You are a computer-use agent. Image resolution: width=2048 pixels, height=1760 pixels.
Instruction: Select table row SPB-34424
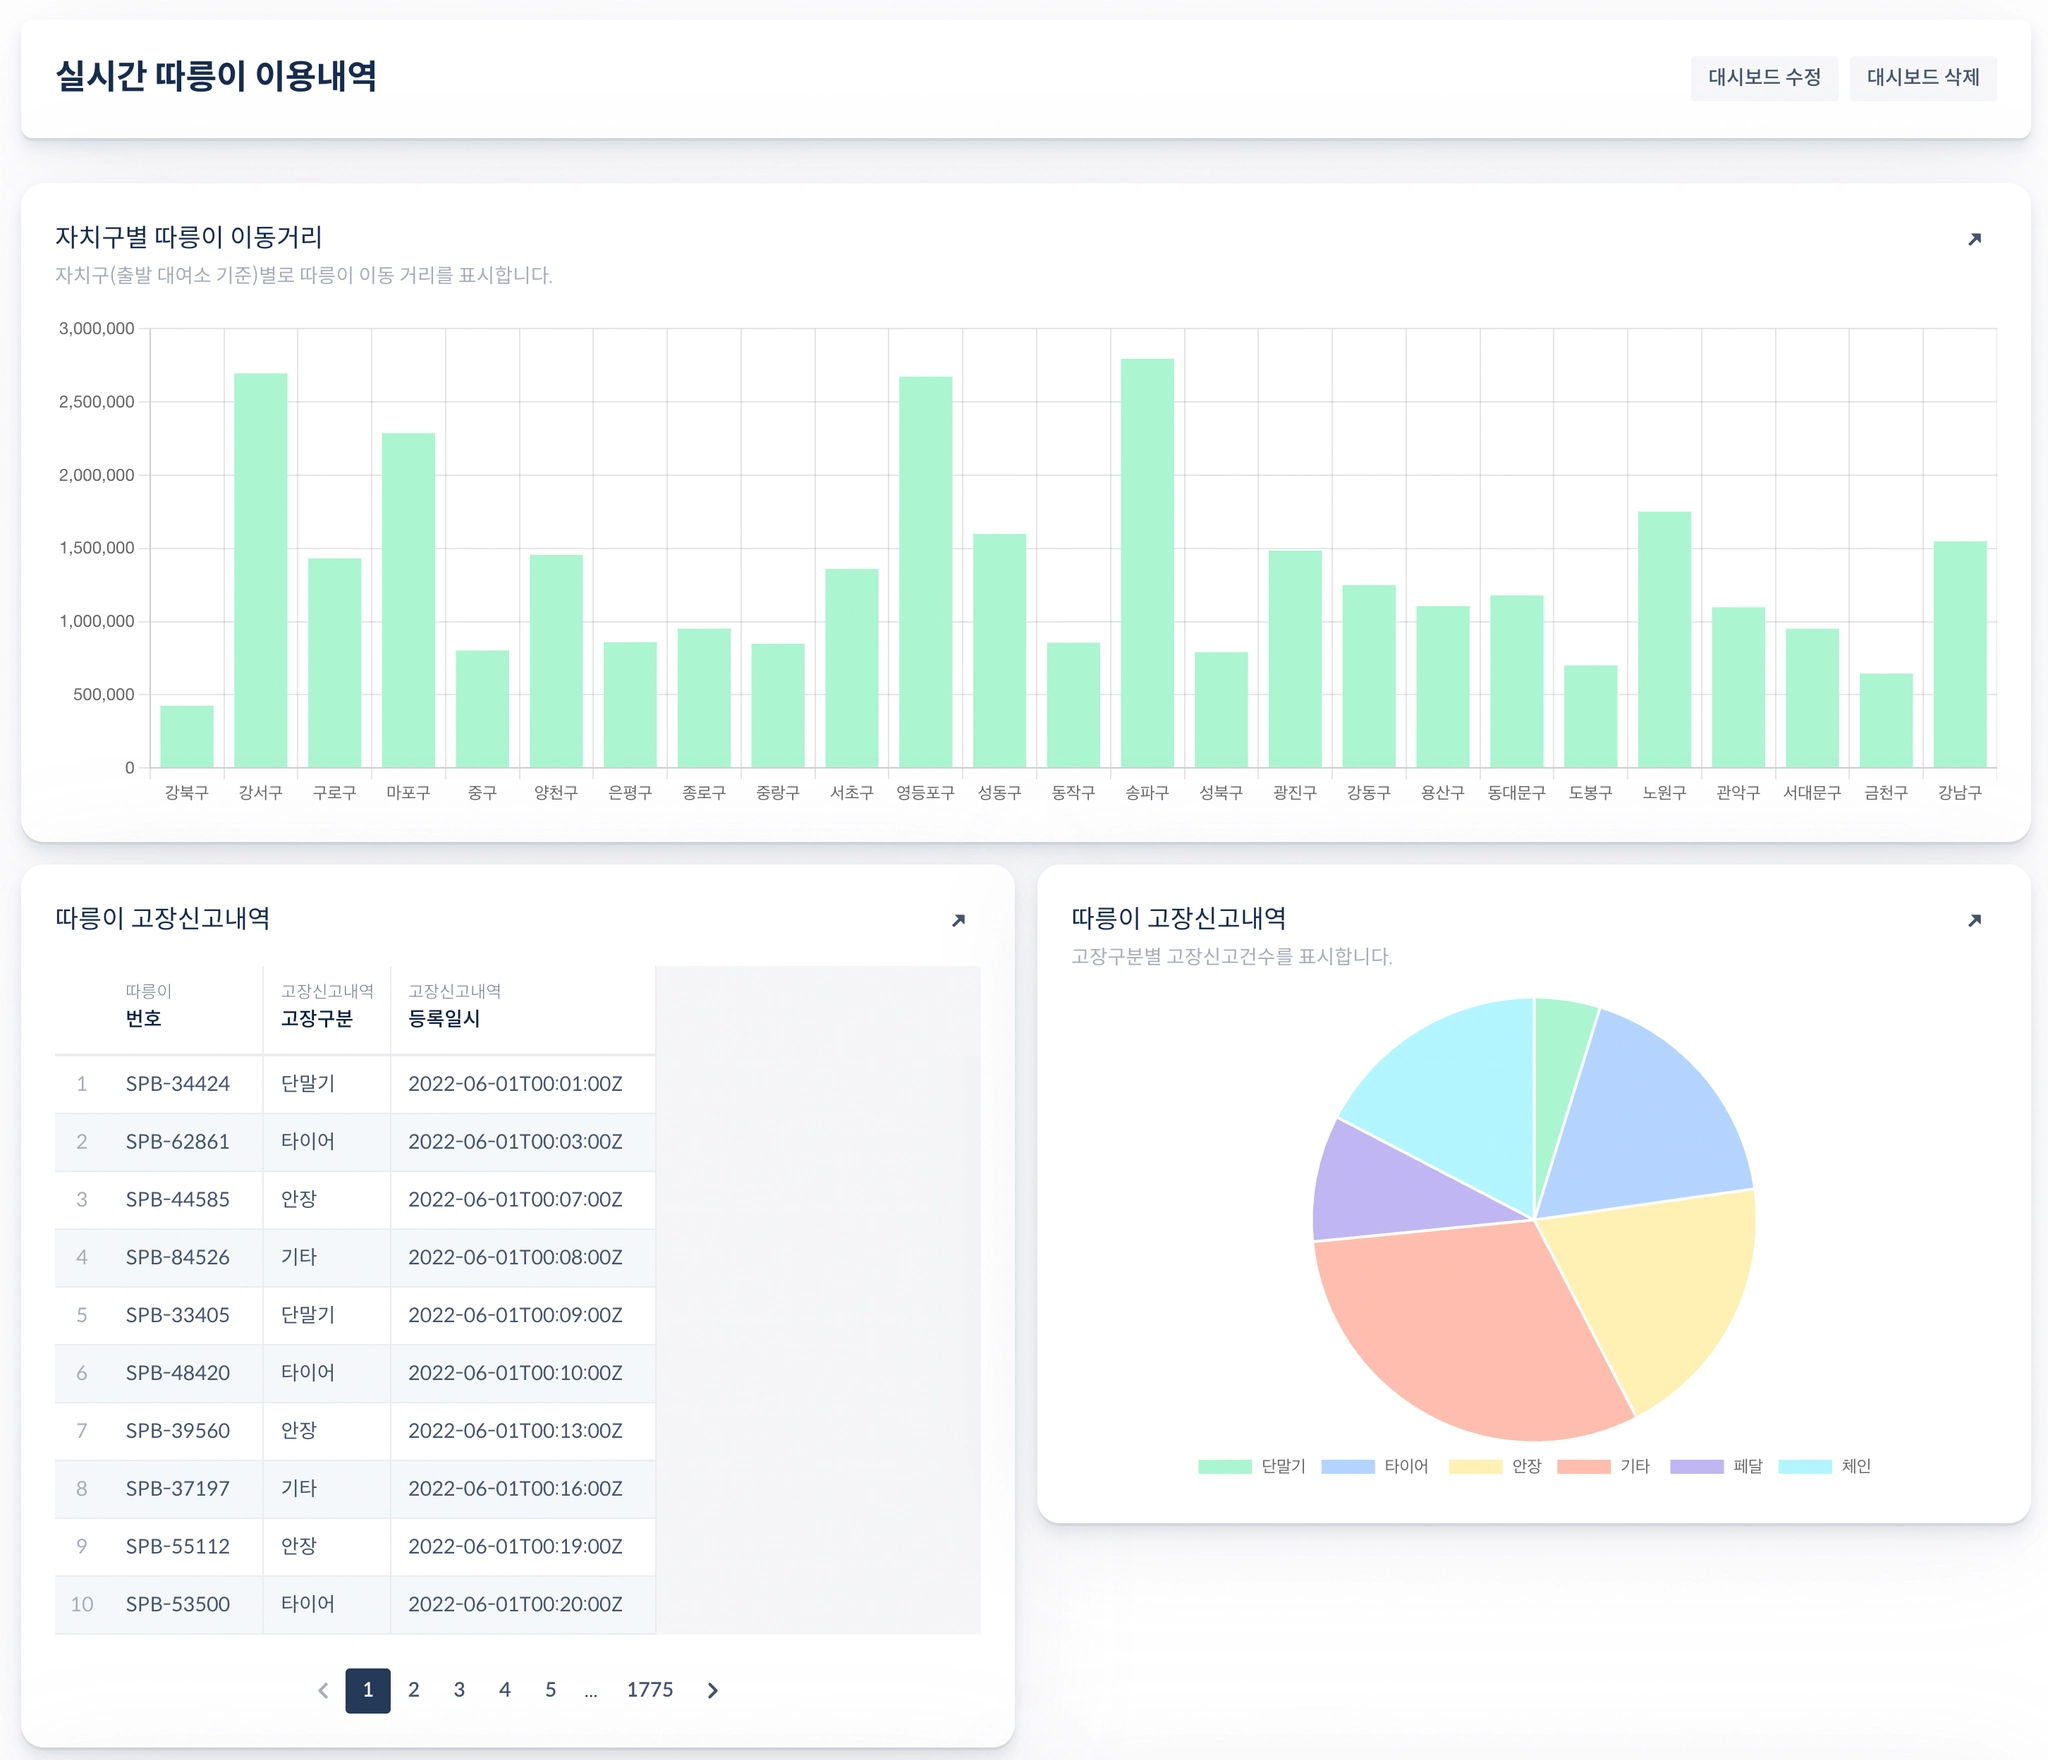(178, 1084)
